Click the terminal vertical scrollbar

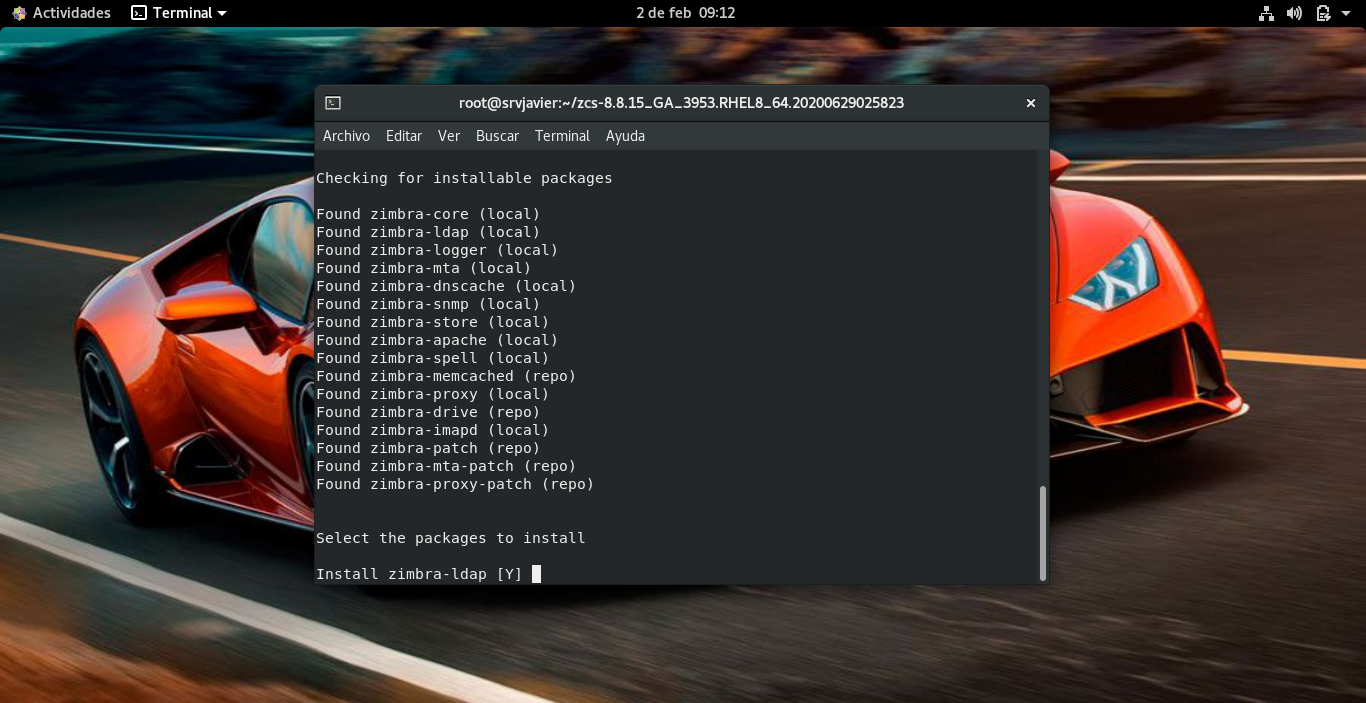point(1043,533)
